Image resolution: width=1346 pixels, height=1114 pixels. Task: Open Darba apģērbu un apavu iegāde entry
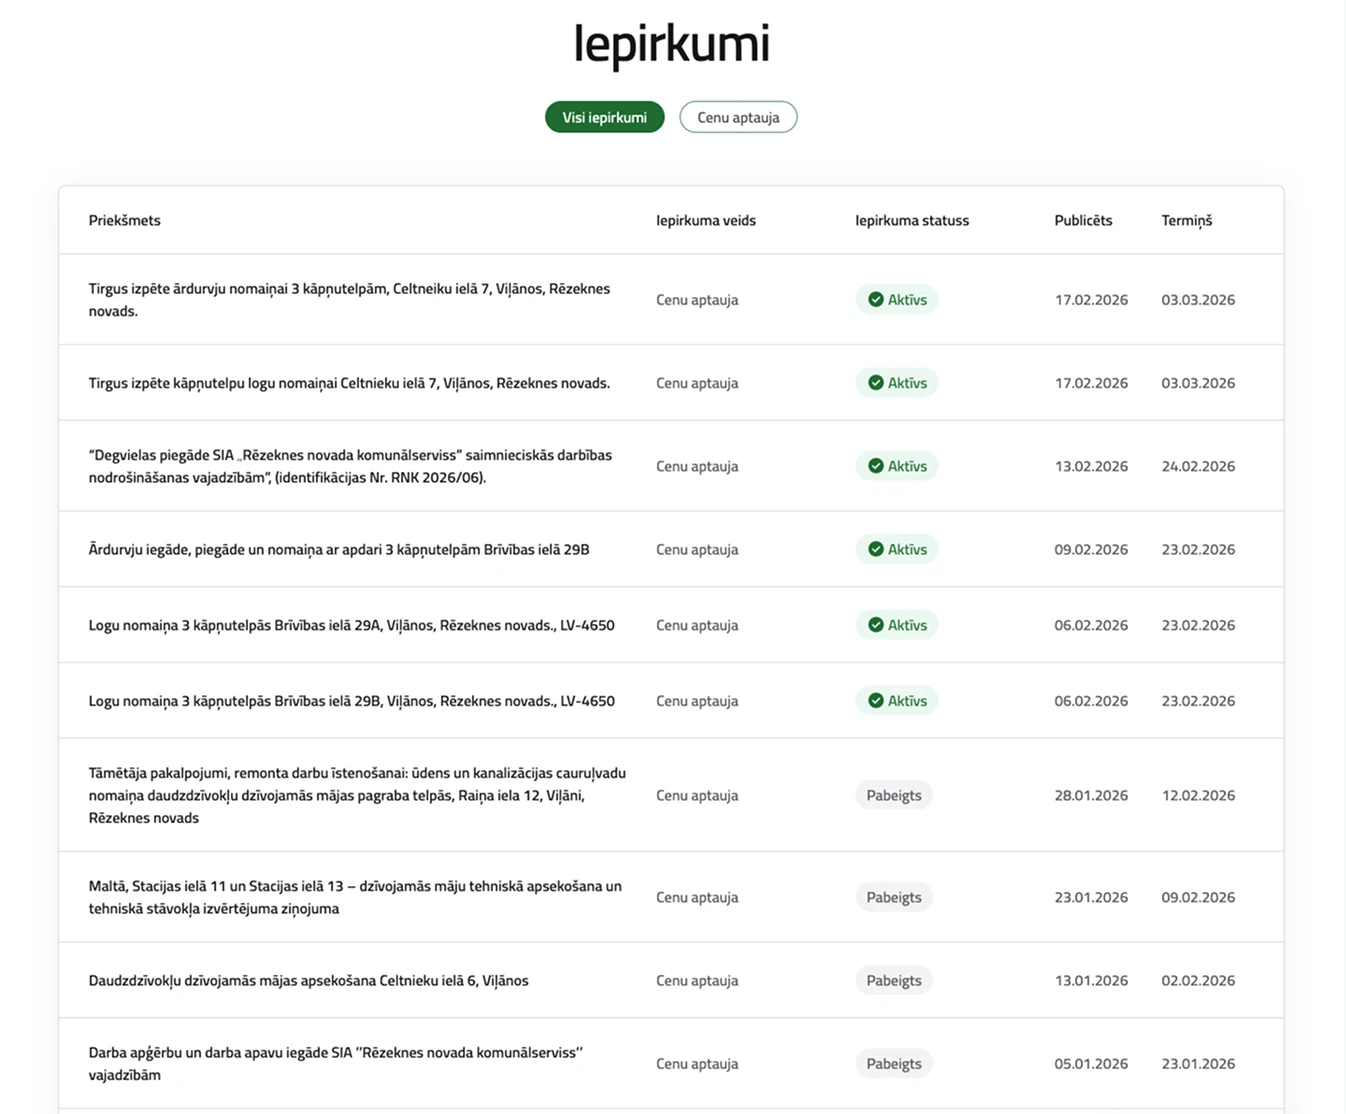(x=335, y=1063)
